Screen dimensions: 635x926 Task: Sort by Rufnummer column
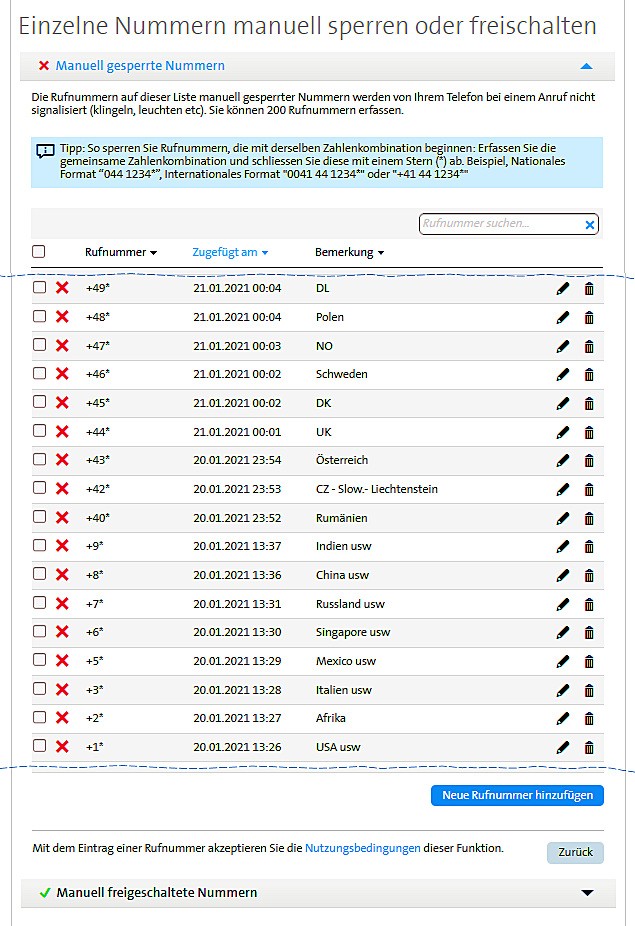pyautogui.click(x=121, y=253)
